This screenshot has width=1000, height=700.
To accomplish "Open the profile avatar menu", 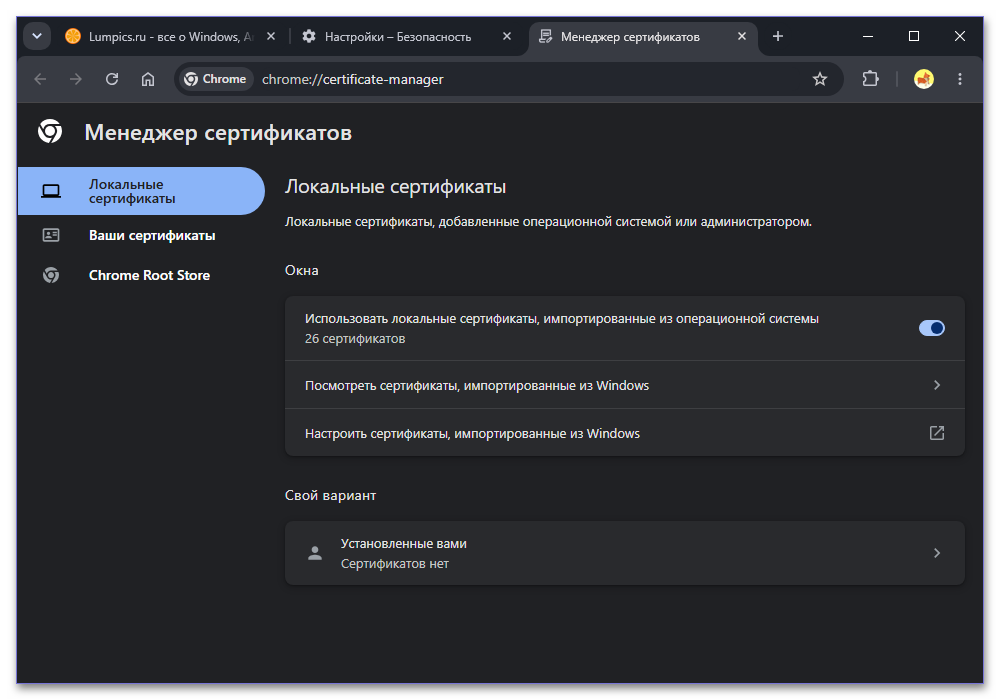I will click(x=923, y=79).
